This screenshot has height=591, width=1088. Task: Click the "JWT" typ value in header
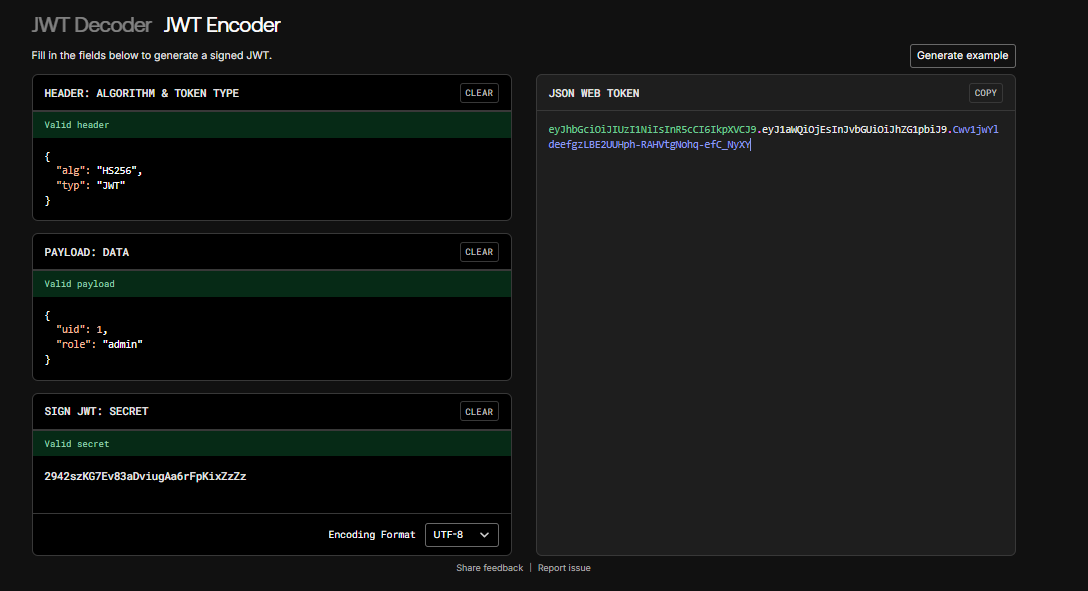click(109, 186)
